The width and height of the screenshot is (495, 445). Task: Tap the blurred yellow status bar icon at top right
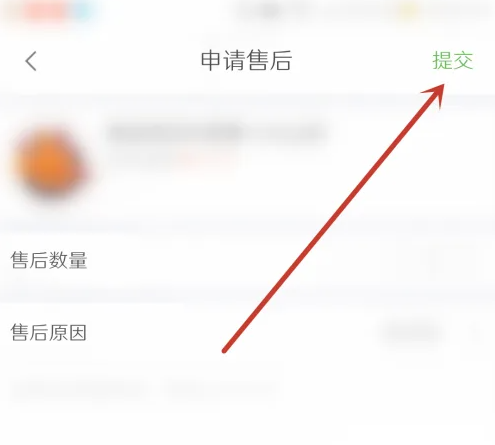coord(408,11)
